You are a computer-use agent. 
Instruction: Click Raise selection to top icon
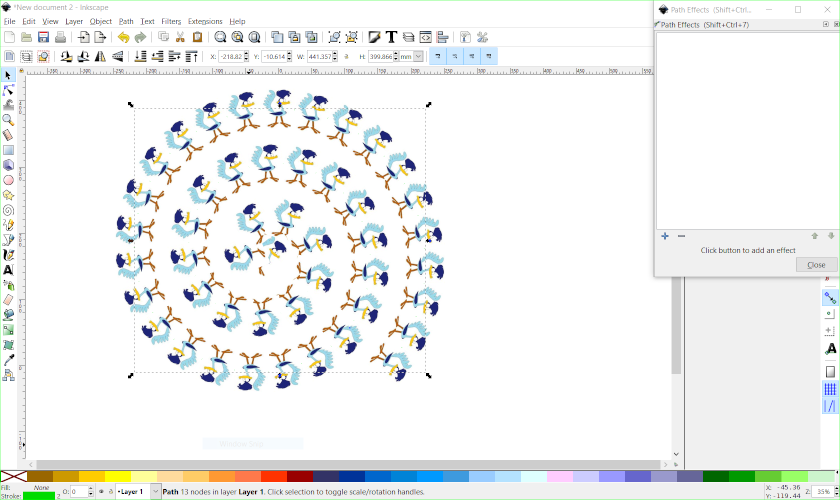tap(191, 56)
